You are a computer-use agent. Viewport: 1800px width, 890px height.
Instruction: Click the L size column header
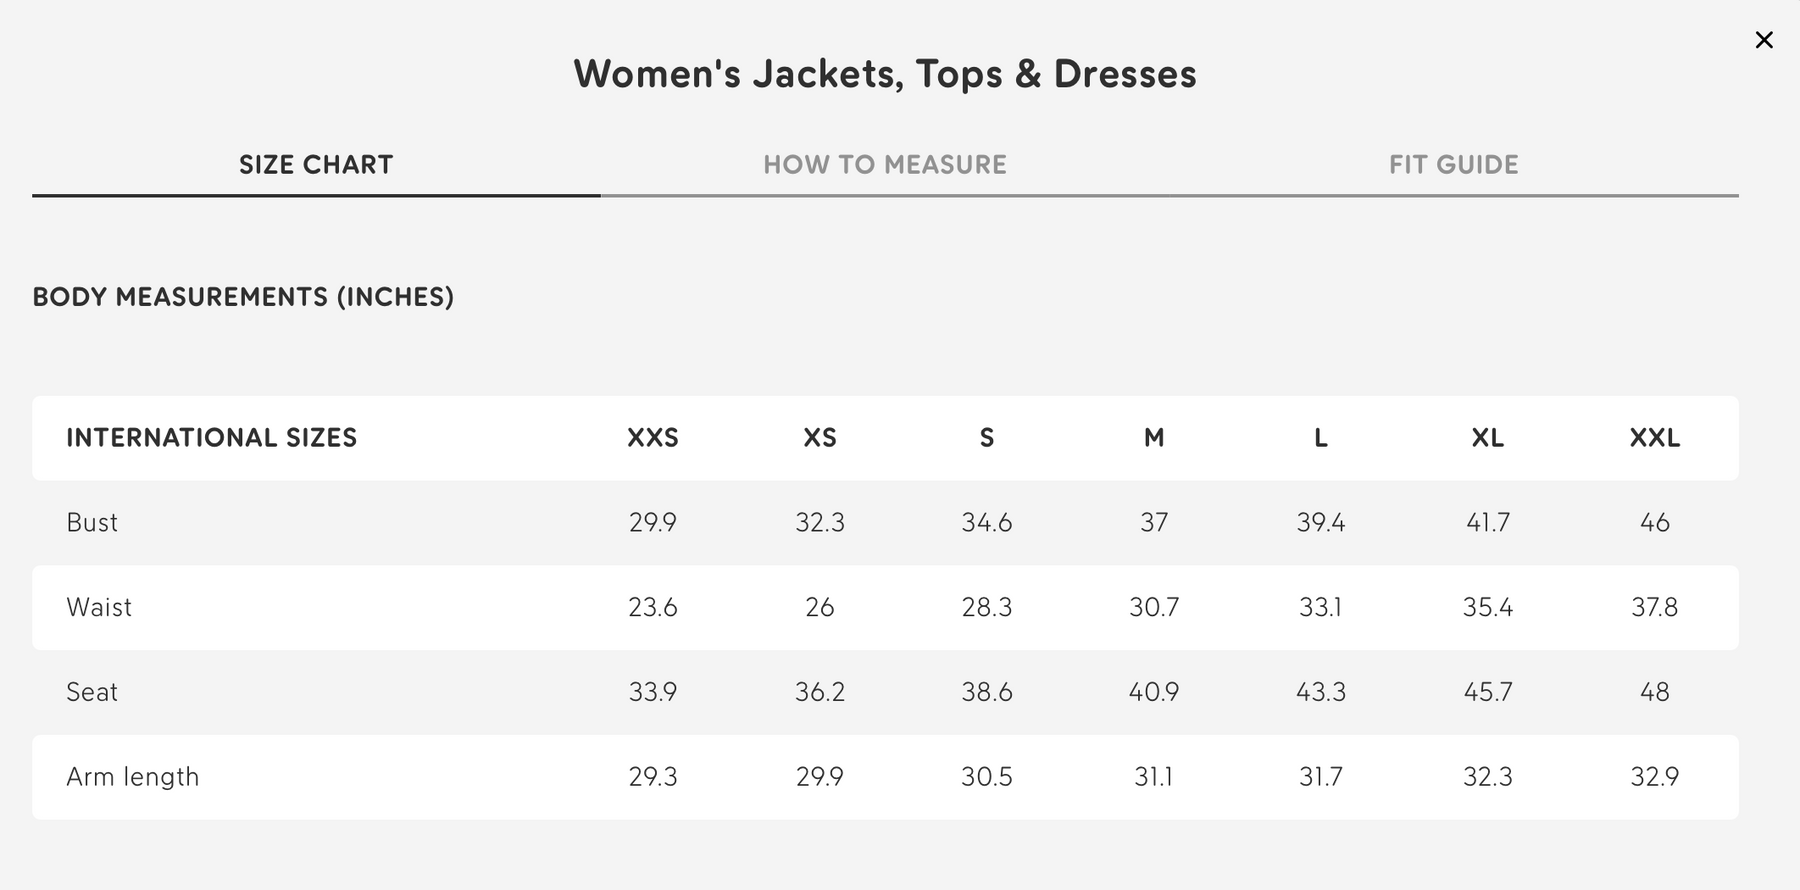[1321, 438]
